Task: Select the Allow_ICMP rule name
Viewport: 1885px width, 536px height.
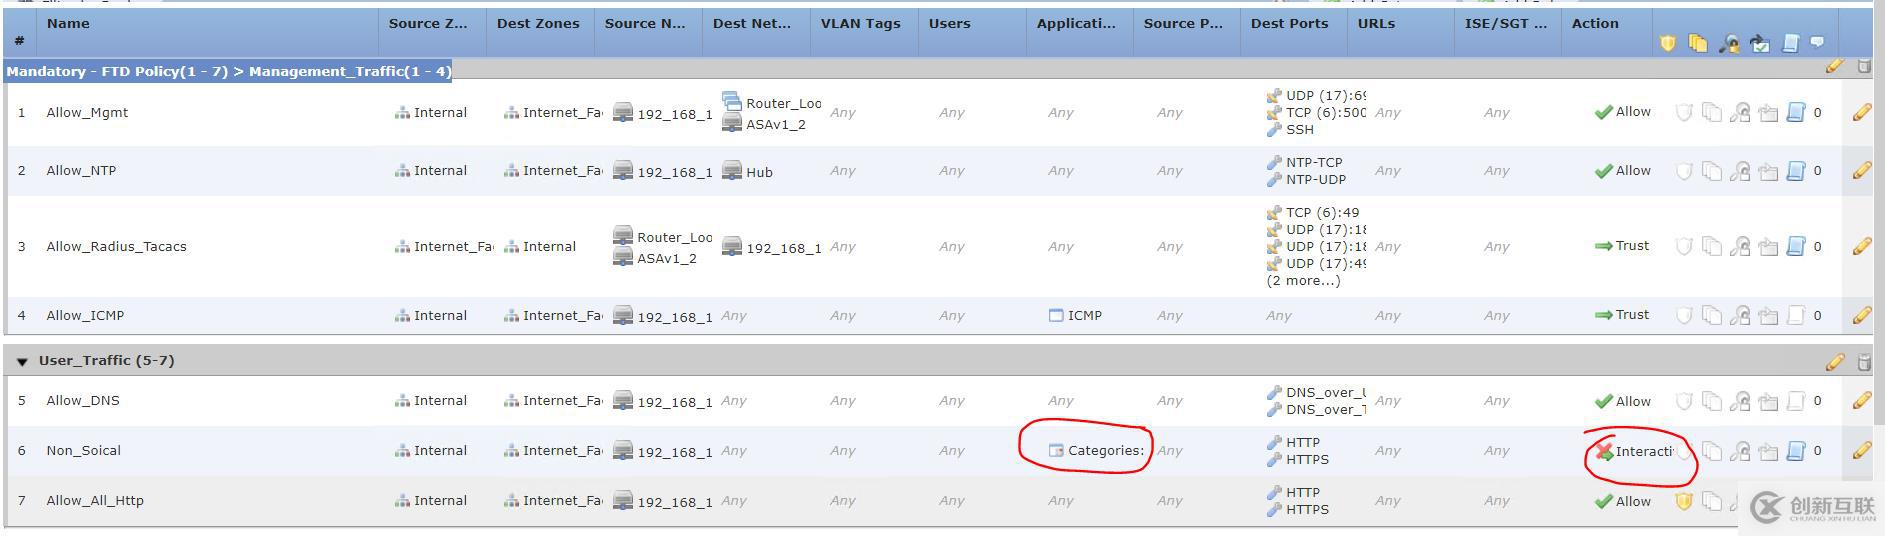Action: [x=85, y=315]
